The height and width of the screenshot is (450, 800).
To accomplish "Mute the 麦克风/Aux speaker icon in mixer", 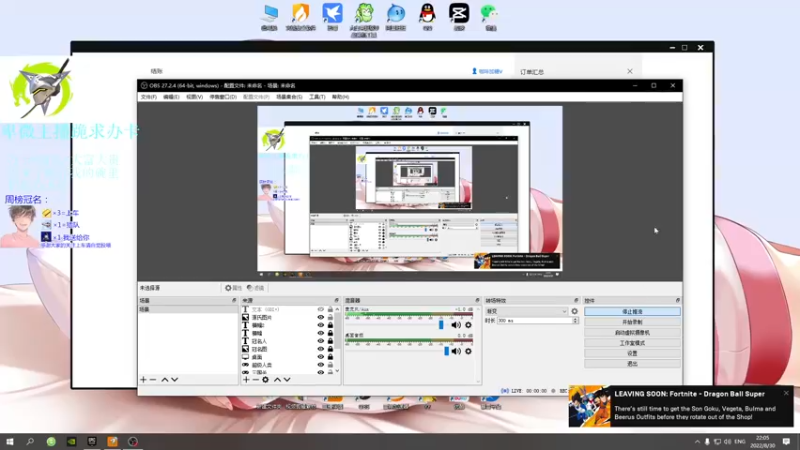I will (456, 325).
